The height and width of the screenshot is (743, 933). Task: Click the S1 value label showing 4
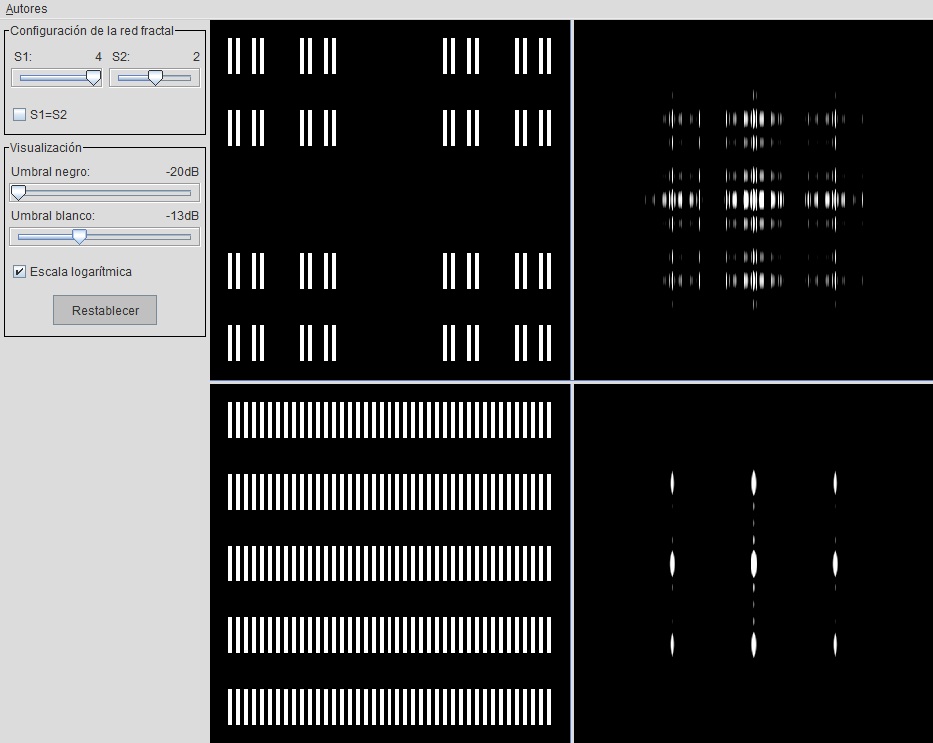pyautogui.click(x=98, y=57)
